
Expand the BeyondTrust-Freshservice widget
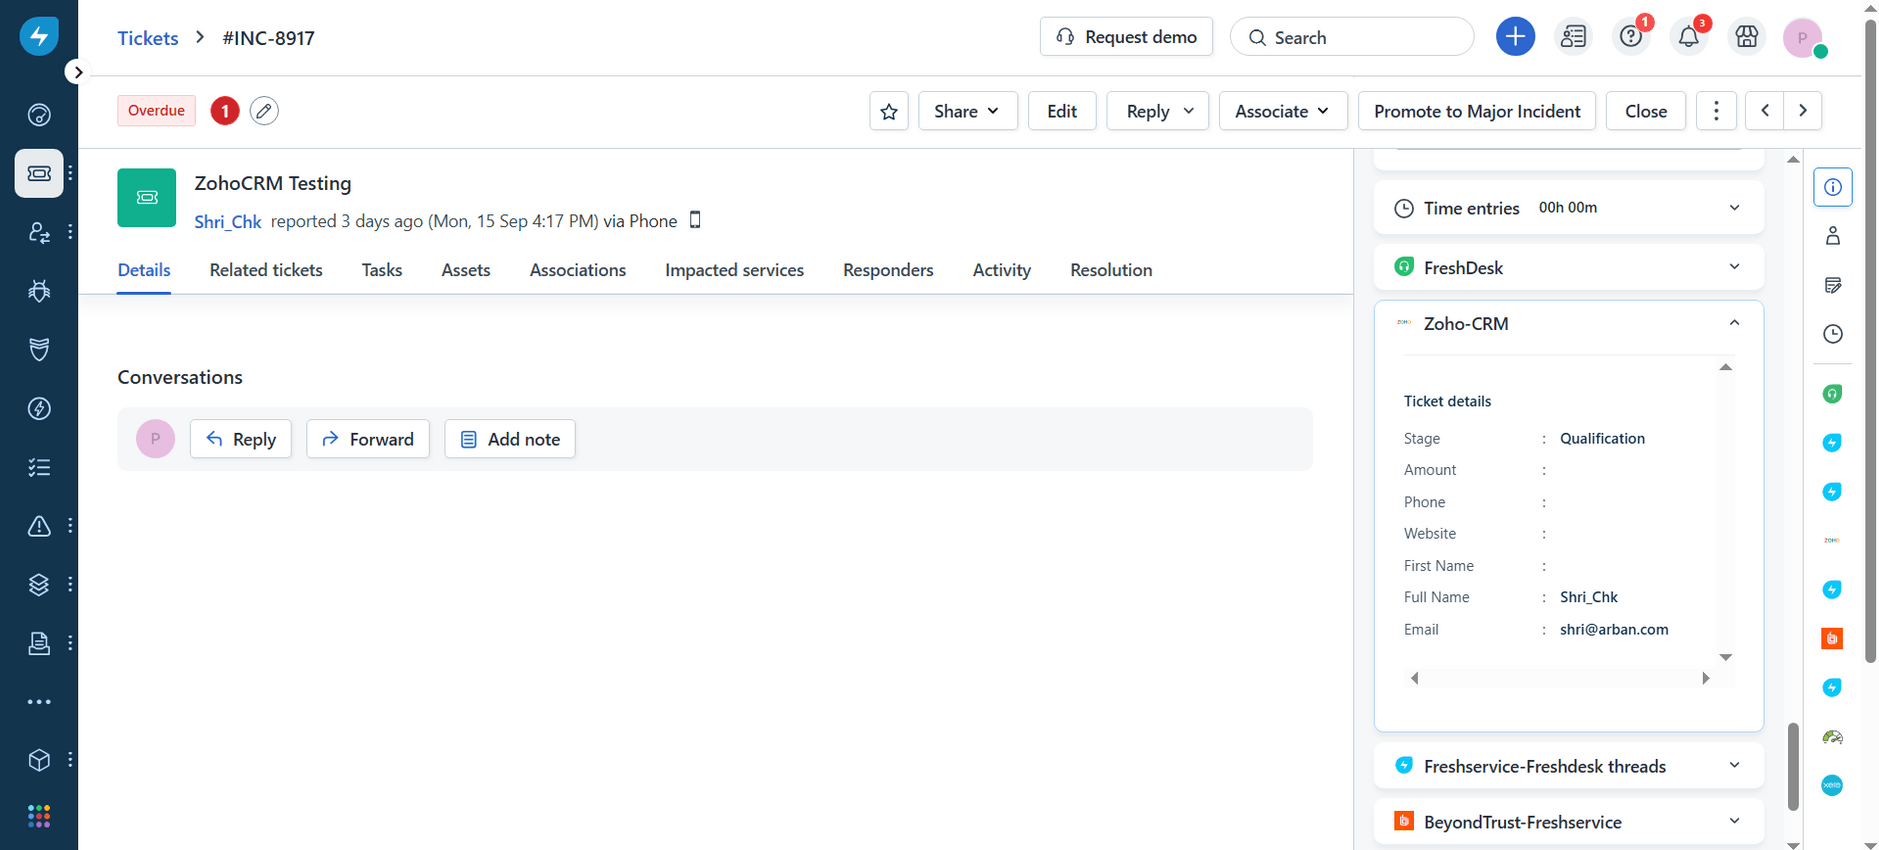[x=1569, y=822]
